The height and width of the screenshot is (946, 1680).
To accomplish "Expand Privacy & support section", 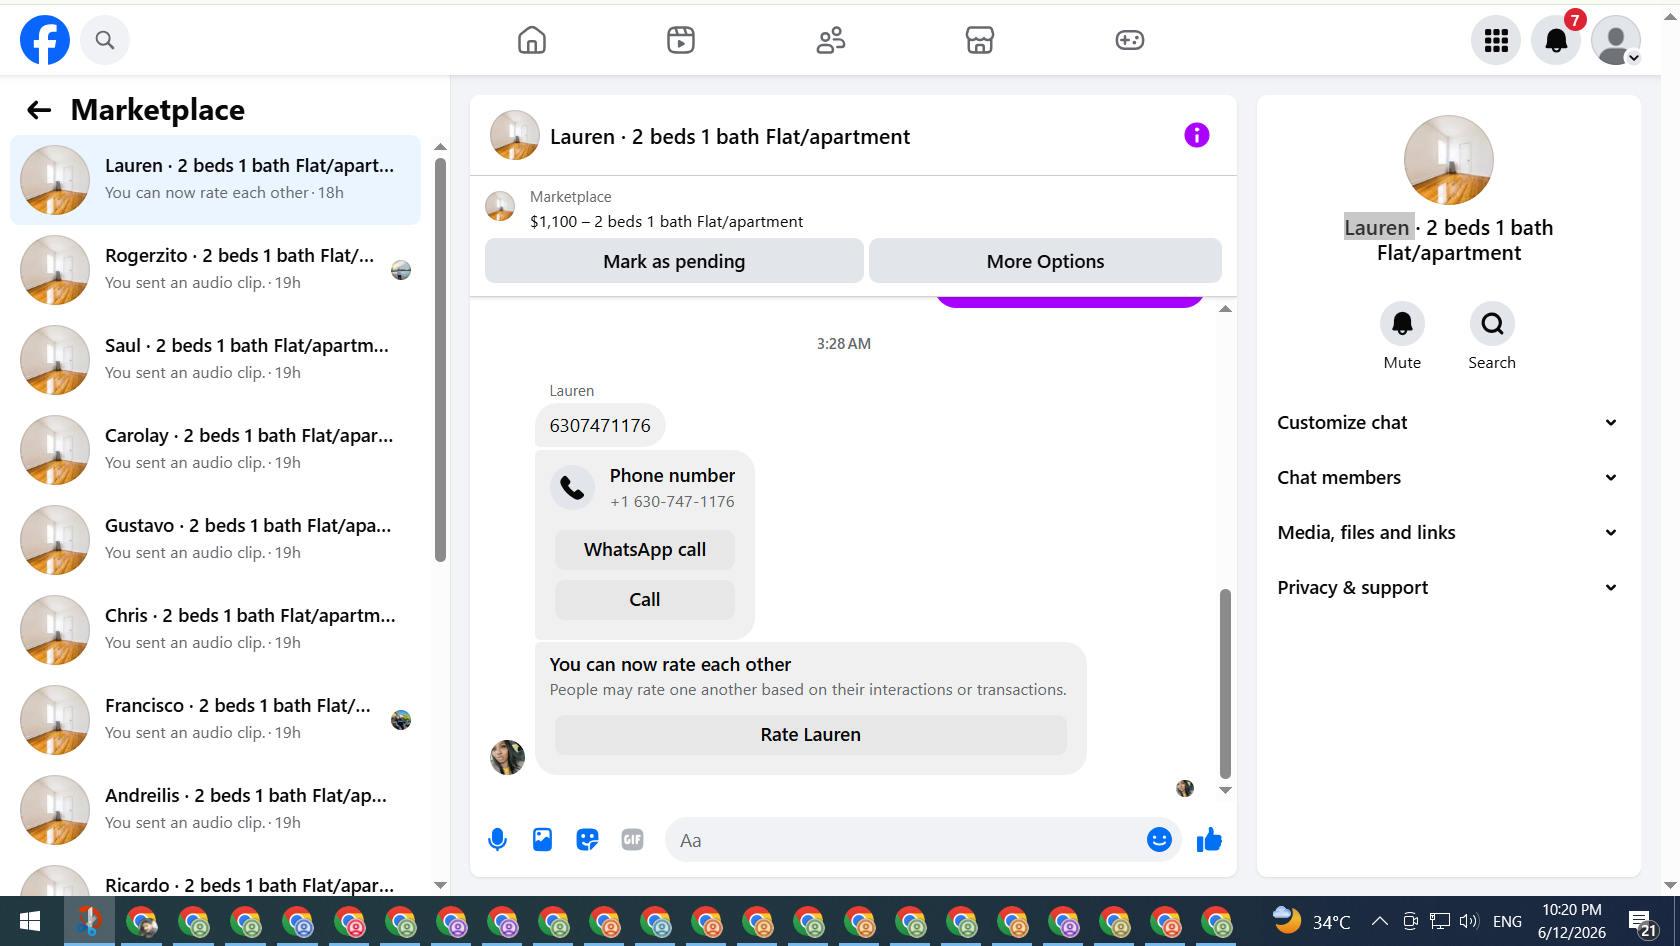I will pos(1448,587).
